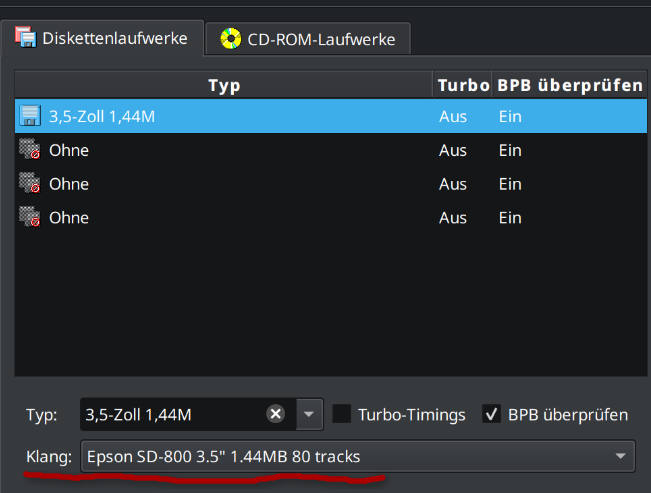
Task: Click the disabled drive icon in fourth row
Action: [30, 217]
